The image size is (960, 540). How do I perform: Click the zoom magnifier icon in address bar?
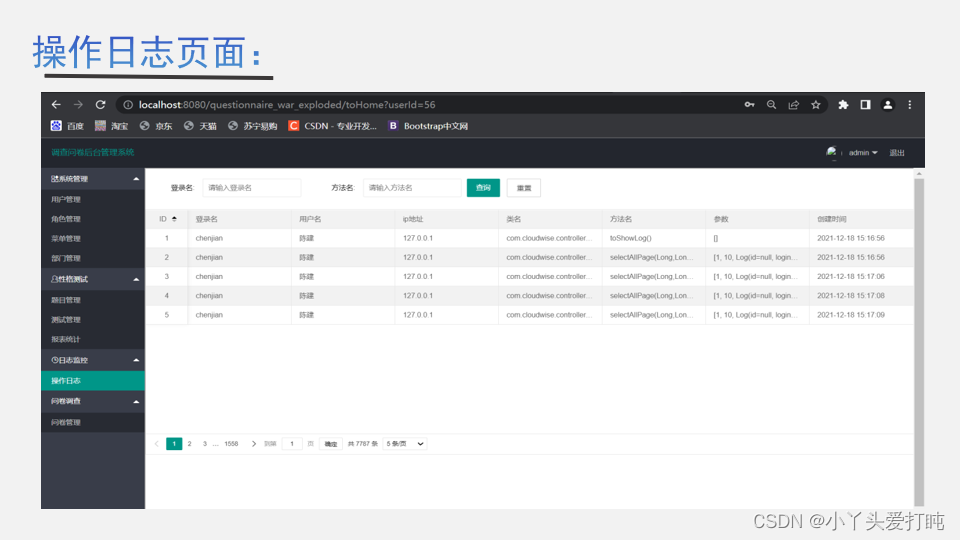click(771, 105)
